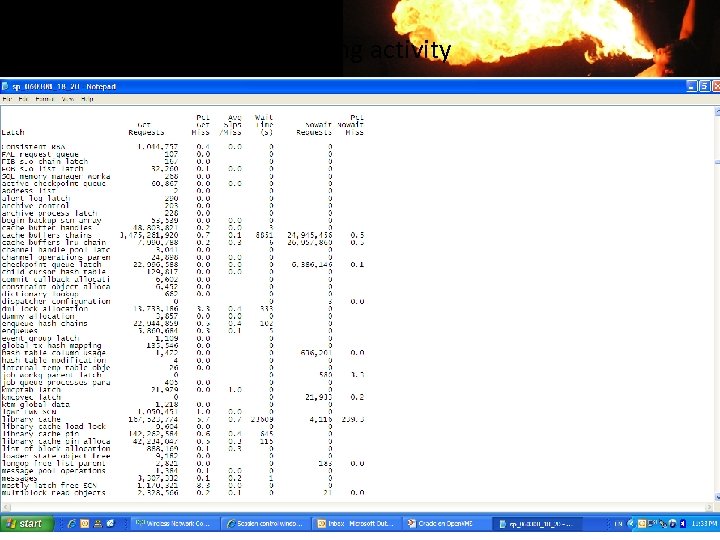Launch Internet Explorer from quick launch
720x540 pixels.
coord(71,523)
